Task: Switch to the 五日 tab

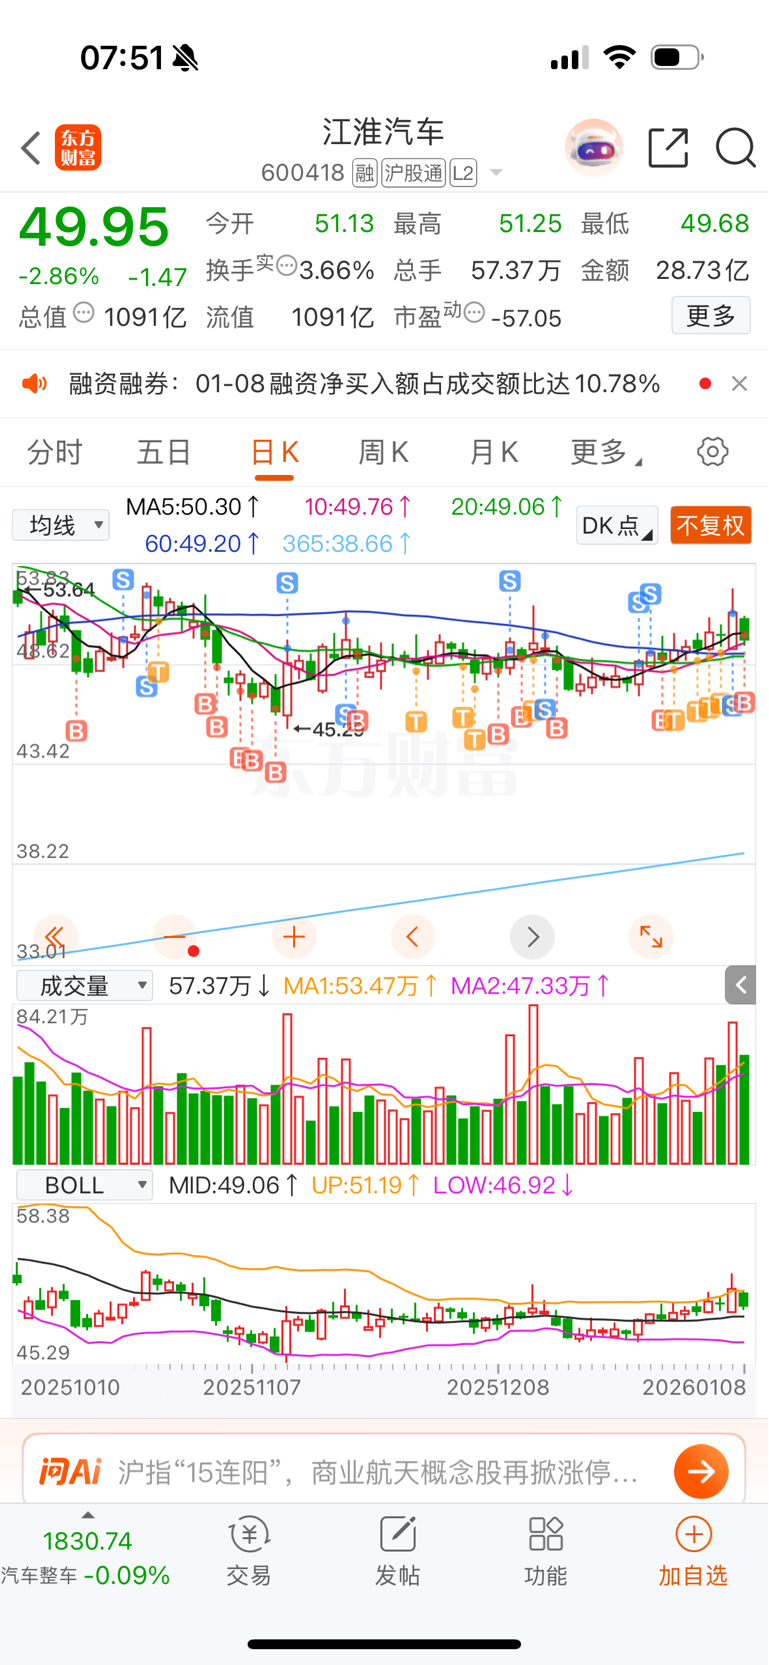Action: [164, 452]
